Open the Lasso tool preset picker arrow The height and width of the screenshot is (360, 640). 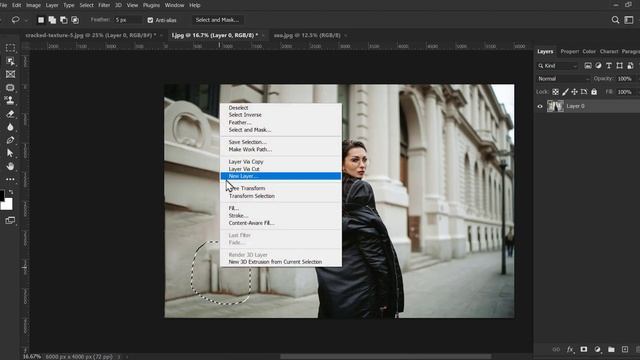(27, 20)
